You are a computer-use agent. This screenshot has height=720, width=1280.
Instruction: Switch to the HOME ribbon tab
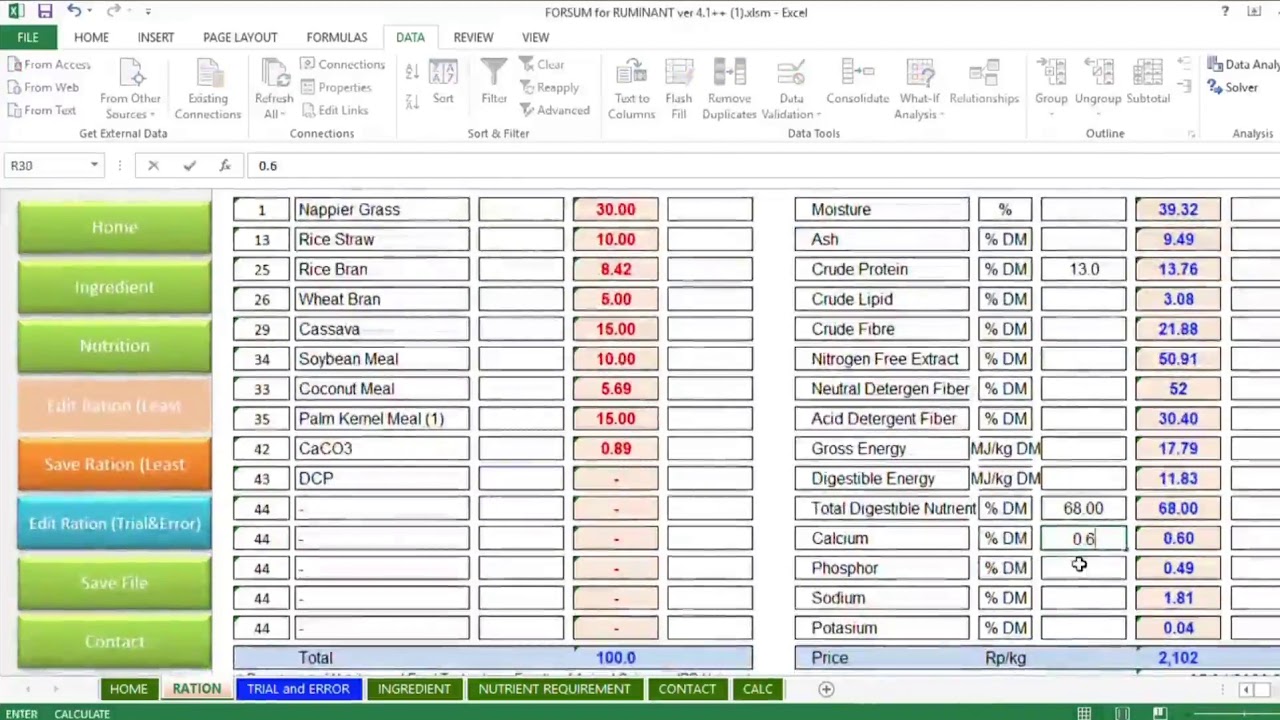point(91,37)
